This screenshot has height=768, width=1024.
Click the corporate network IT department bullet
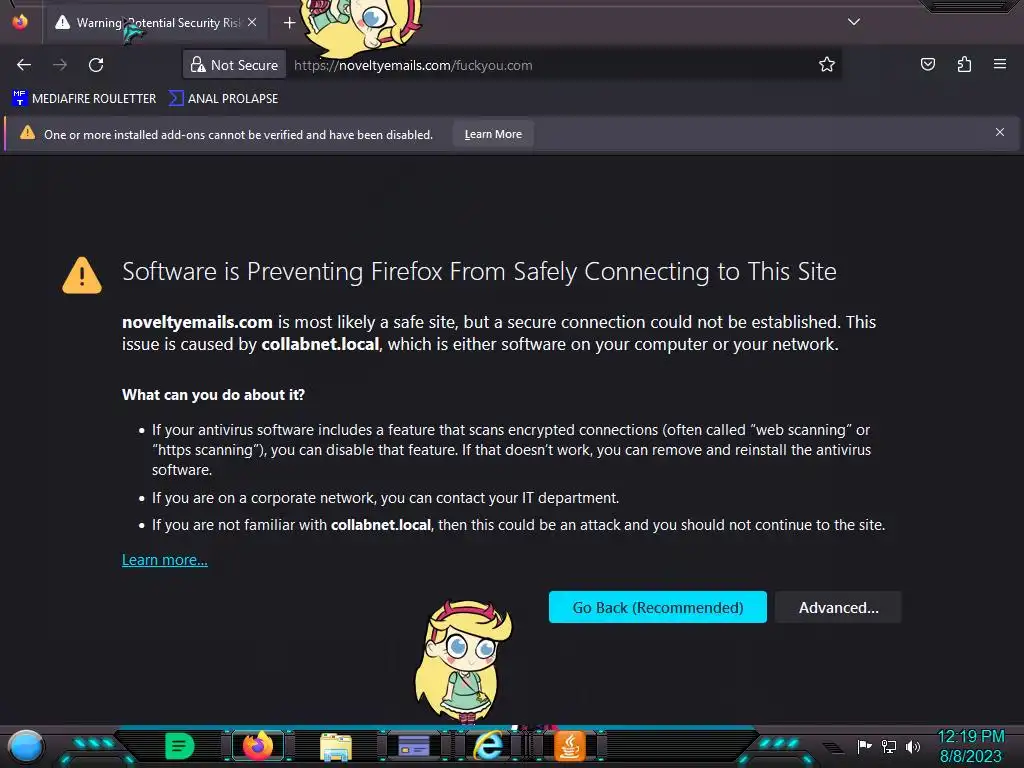[x=385, y=498]
